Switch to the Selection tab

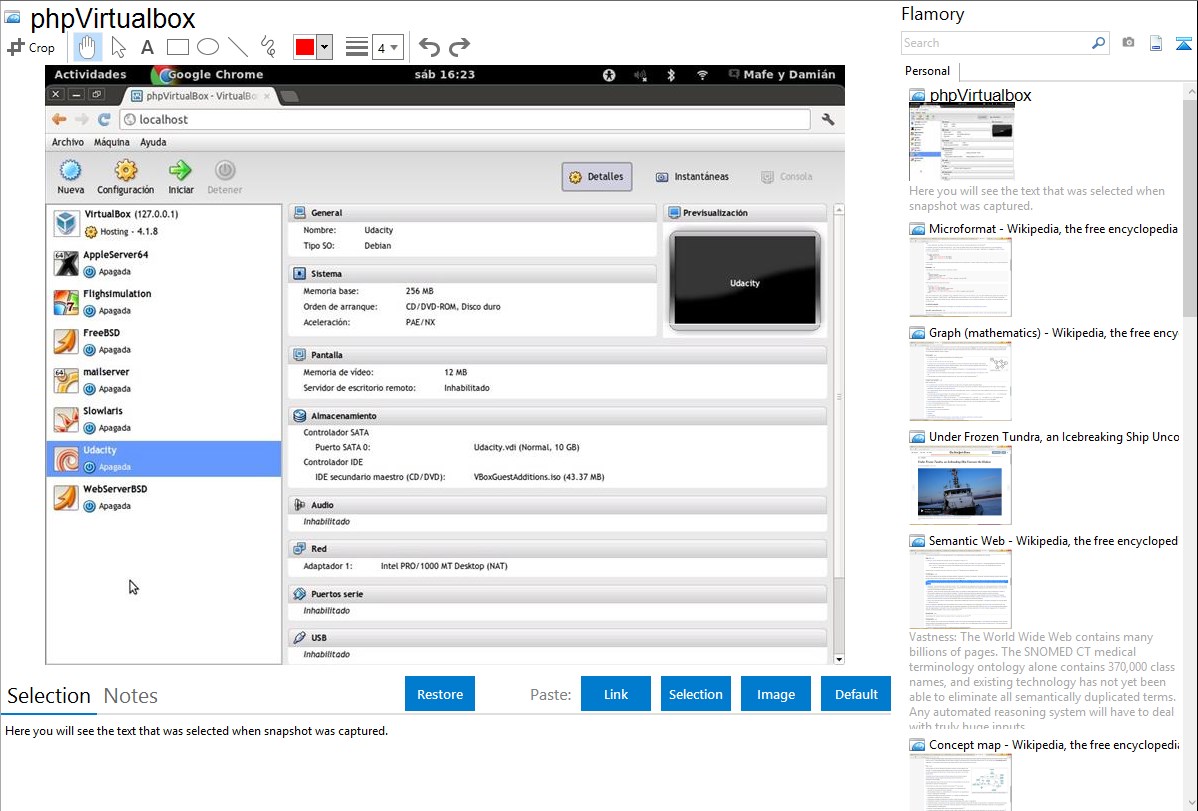click(x=49, y=696)
